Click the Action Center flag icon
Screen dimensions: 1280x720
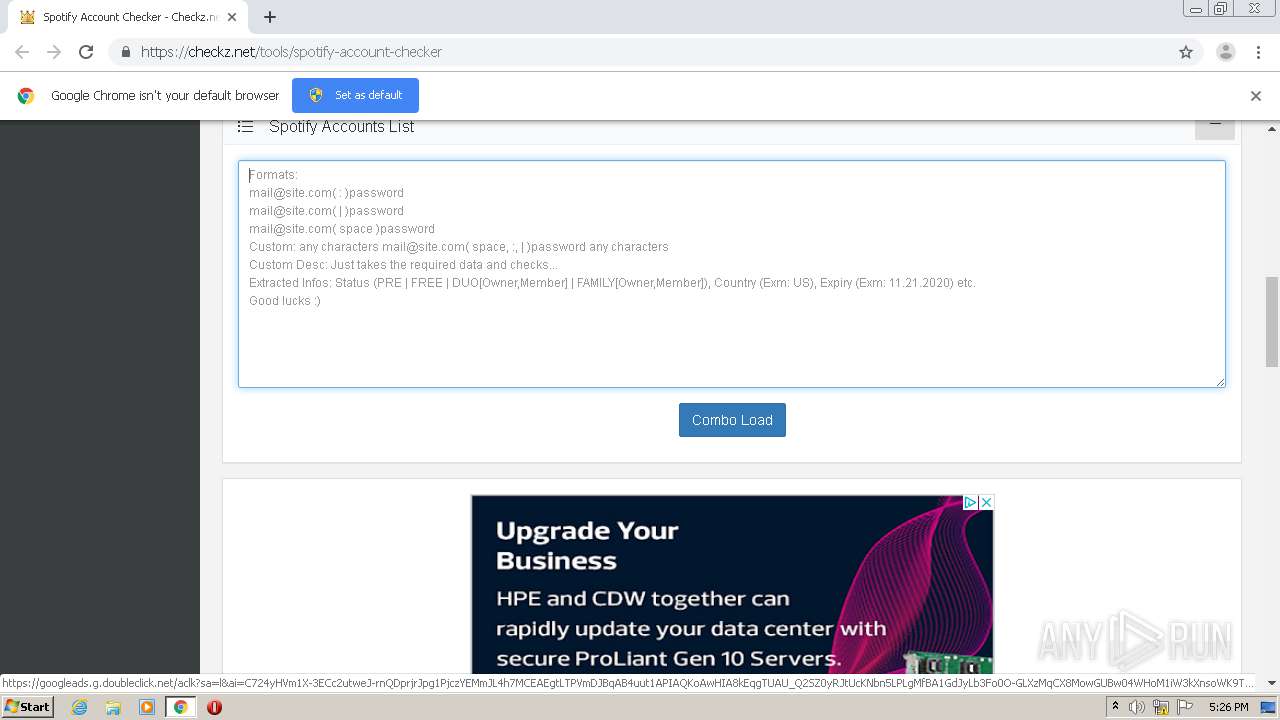pyautogui.click(x=1183, y=707)
